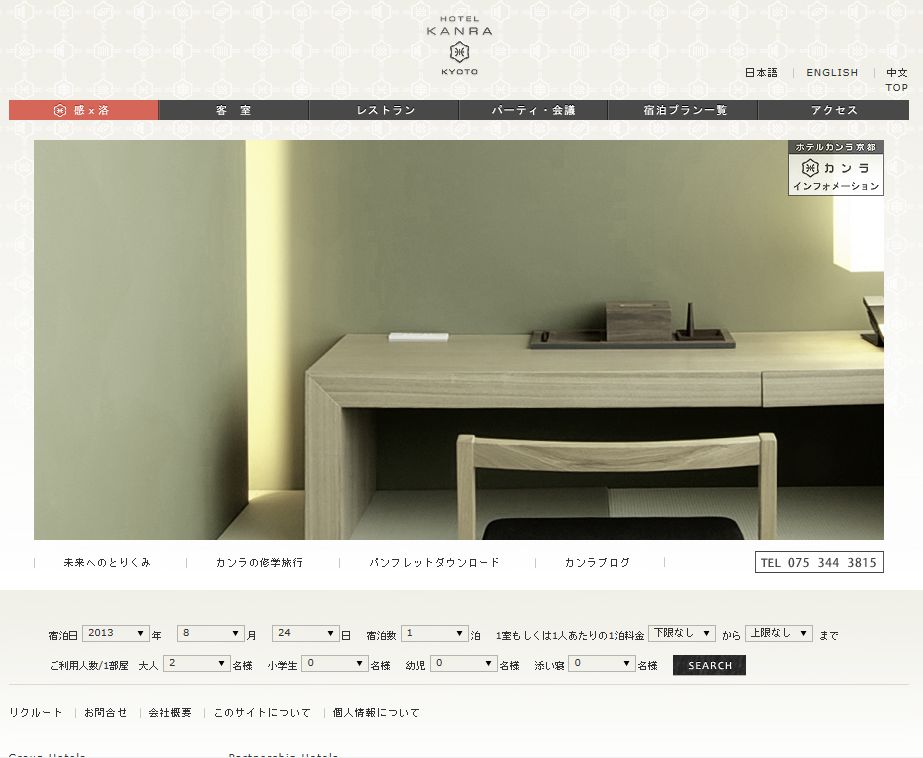Go to the TOP link
This screenshot has width=923, height=758.
897,87
